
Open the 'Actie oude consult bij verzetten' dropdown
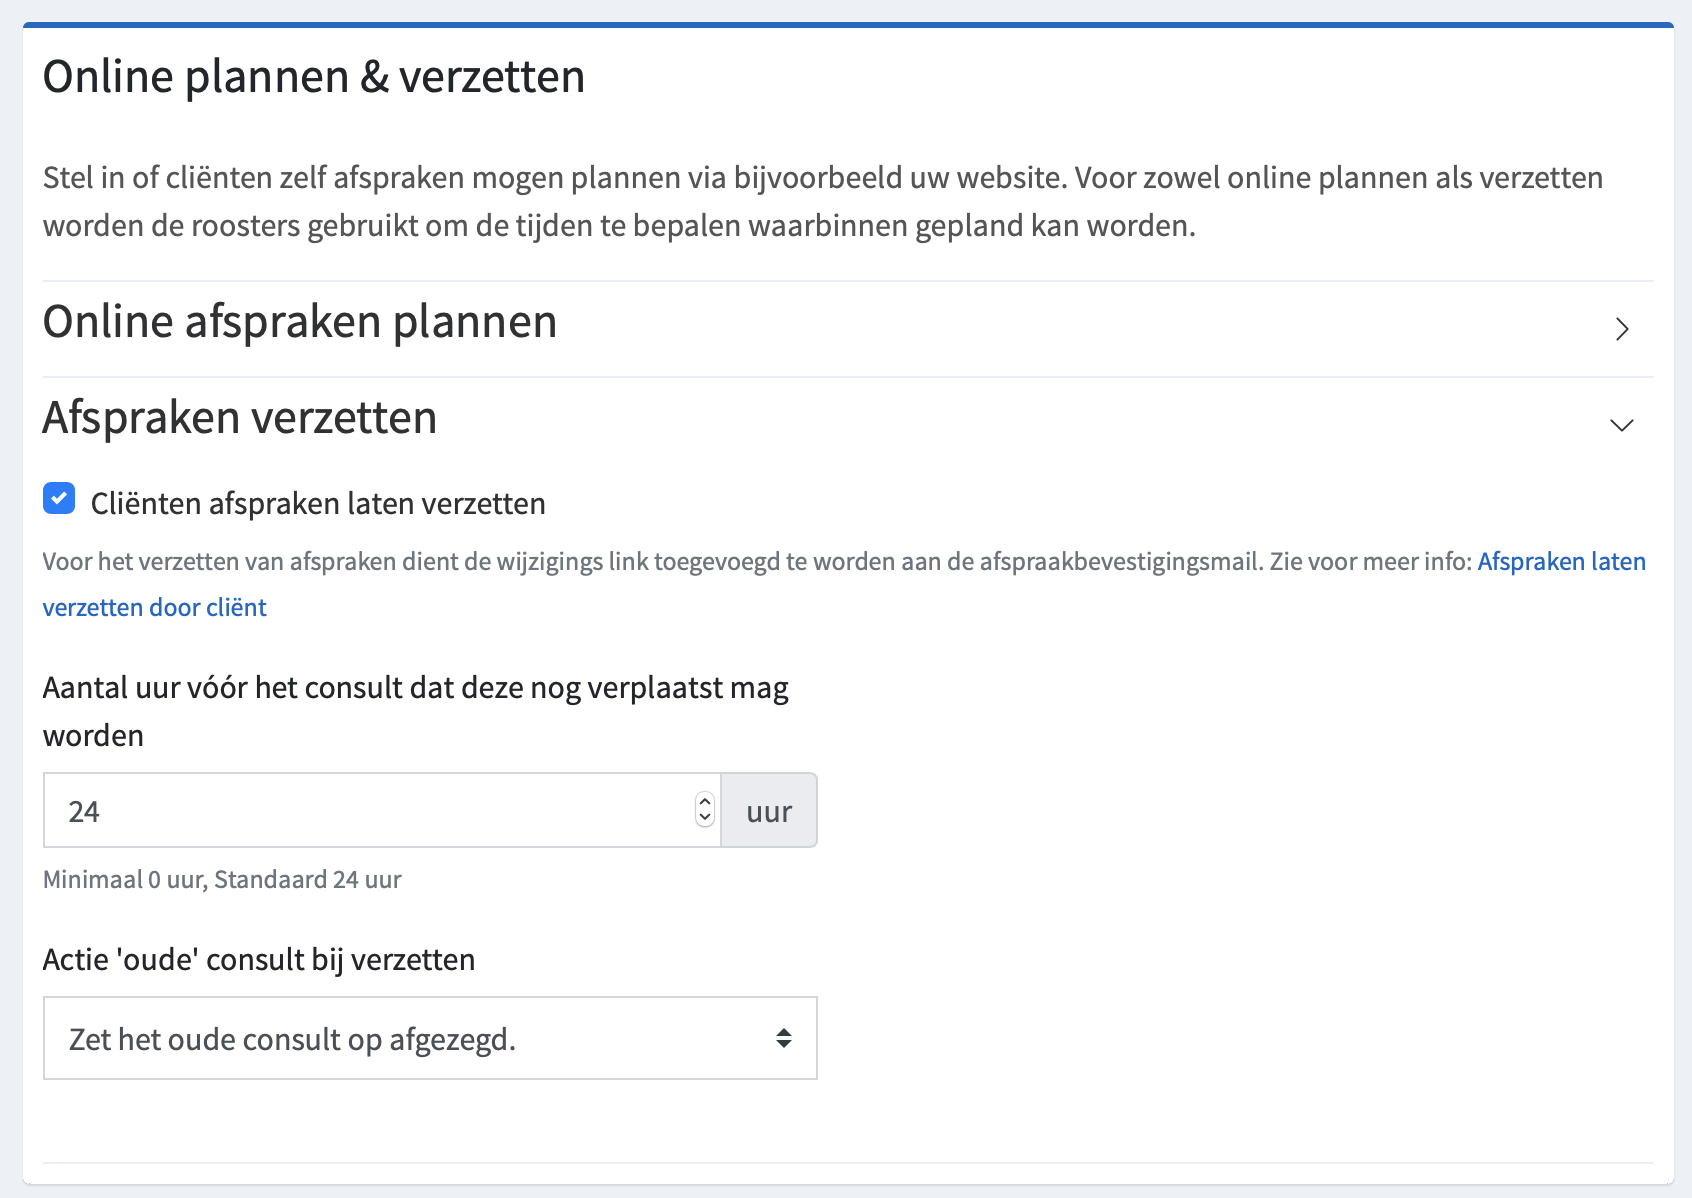pyautogui.click(x=430, y=1039)
